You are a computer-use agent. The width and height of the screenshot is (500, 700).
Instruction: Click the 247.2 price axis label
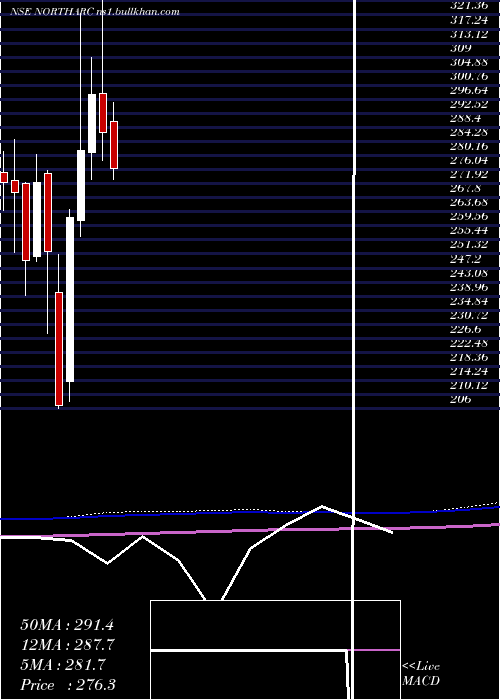point(466,259)
